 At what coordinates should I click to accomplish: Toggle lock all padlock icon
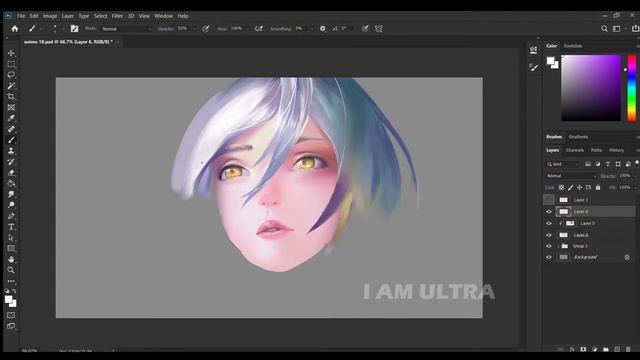[598, 187]
